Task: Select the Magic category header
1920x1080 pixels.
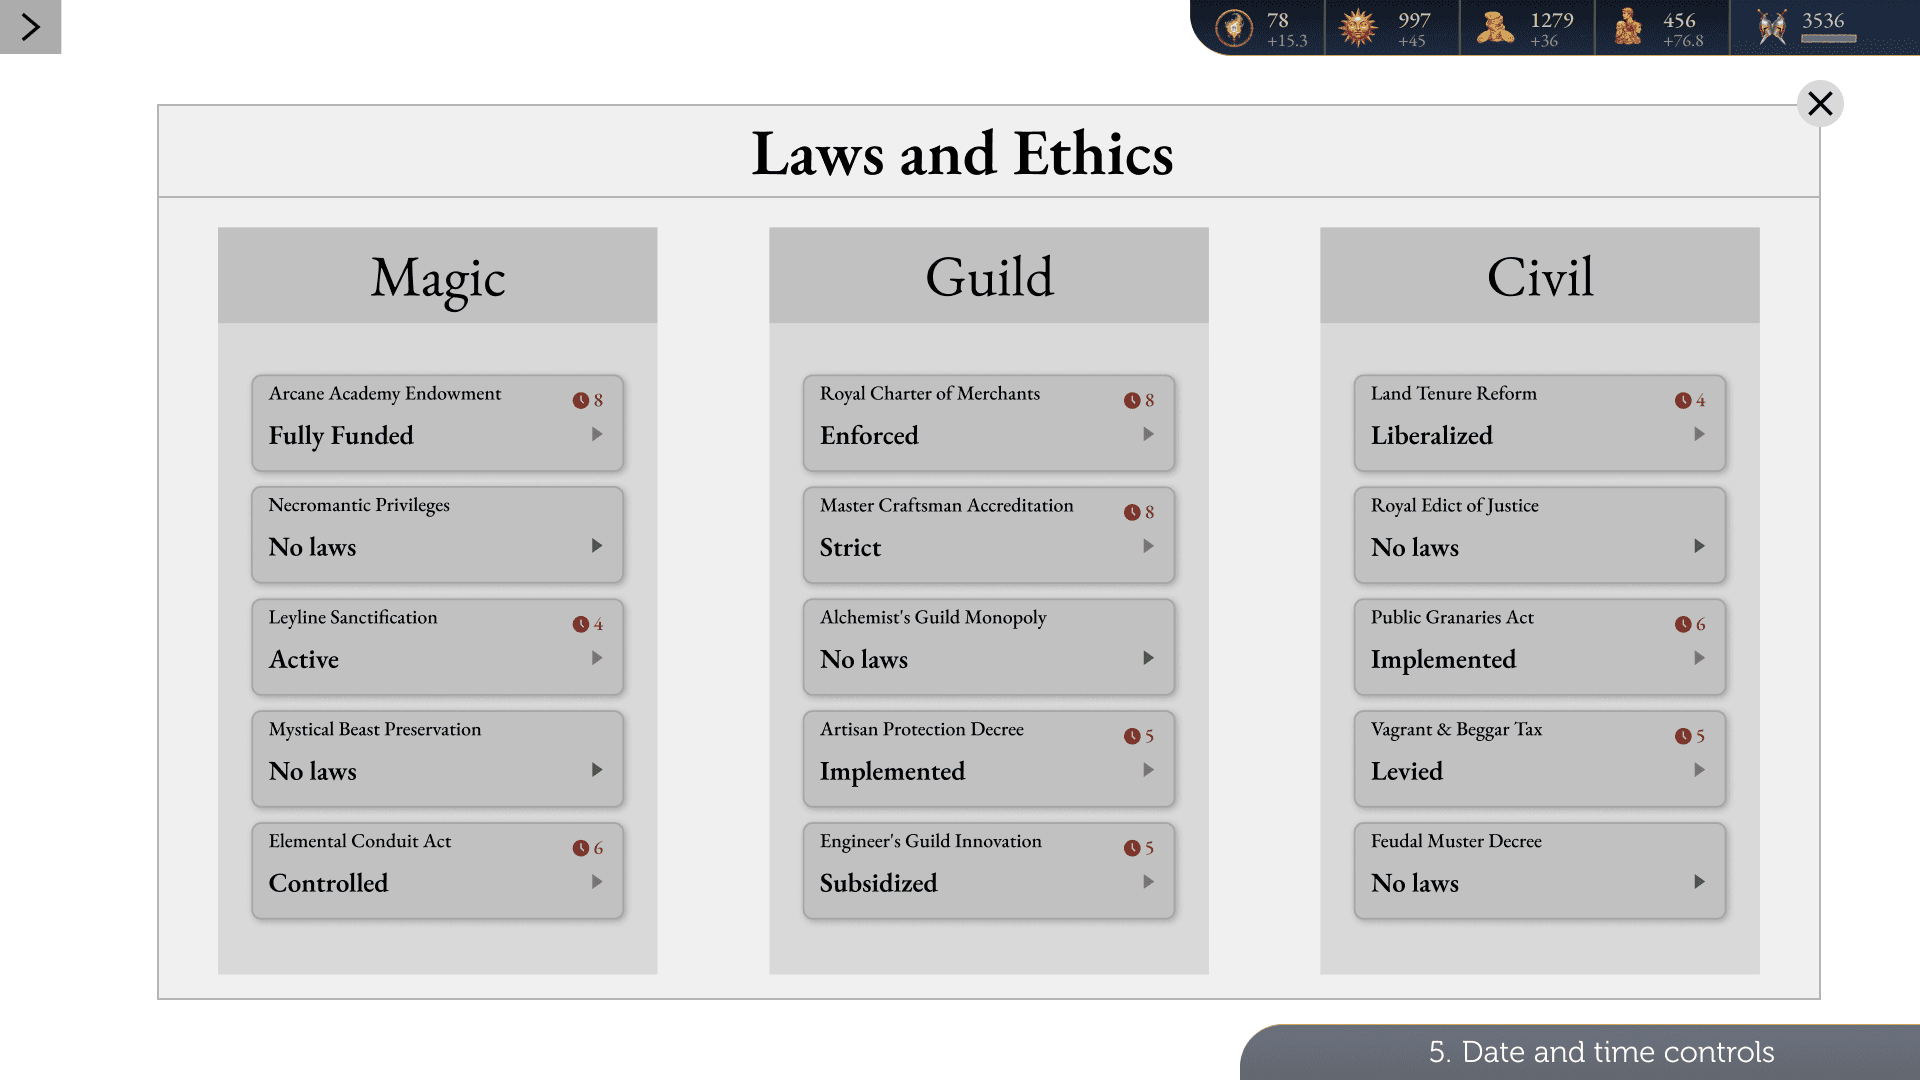Action: 437,275
